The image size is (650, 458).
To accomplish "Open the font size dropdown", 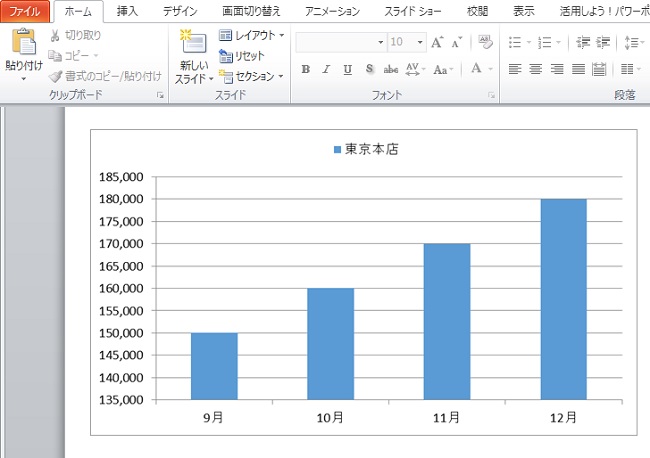I will (x=421, y=43).
